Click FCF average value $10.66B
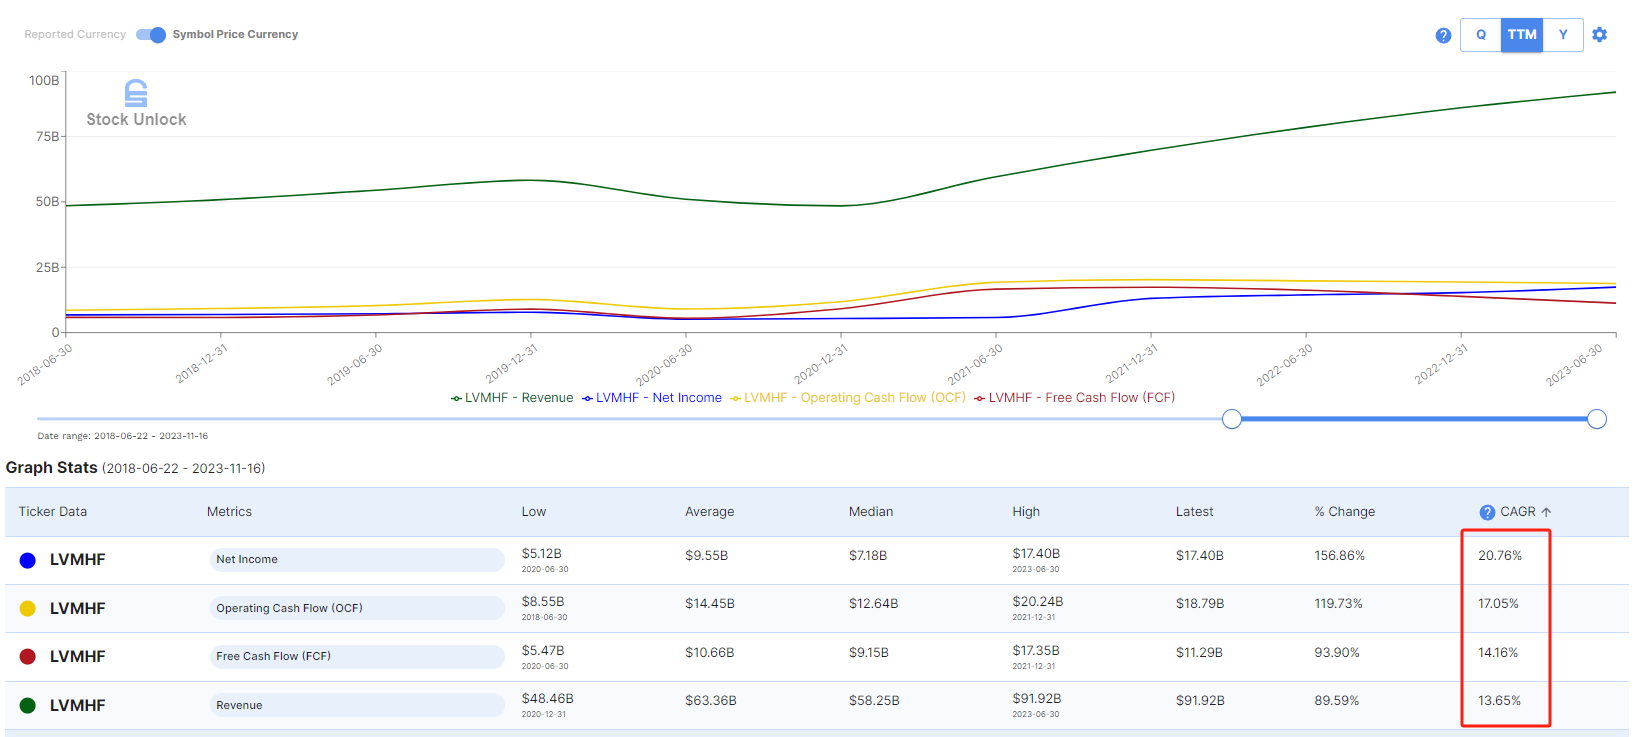This screenshot has width=1643, height=737. [710, 653]
